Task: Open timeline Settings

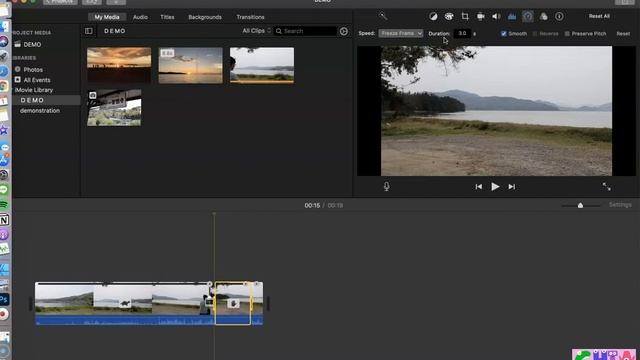Action: pyautogui.click(x=620, y=205)
